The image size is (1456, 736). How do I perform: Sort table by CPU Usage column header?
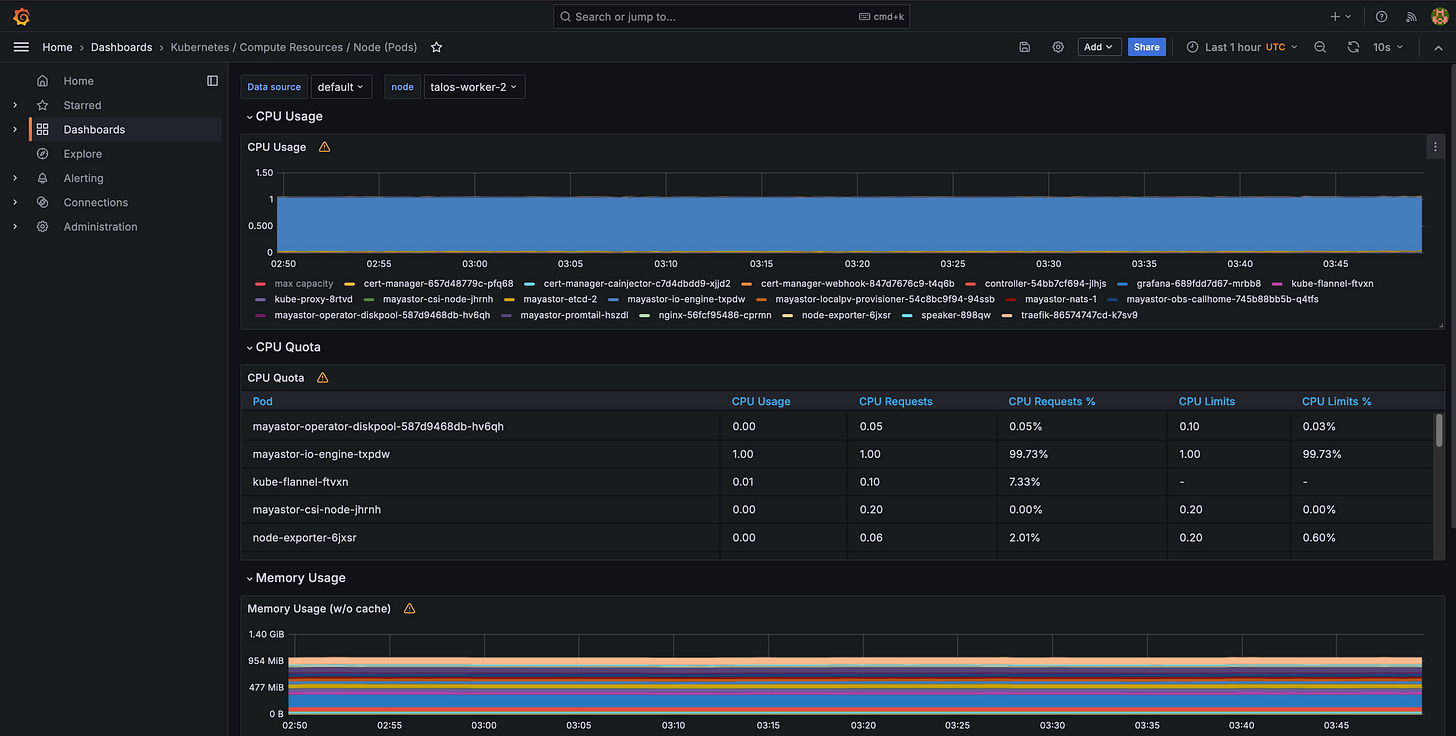click(x=760, y=401)
